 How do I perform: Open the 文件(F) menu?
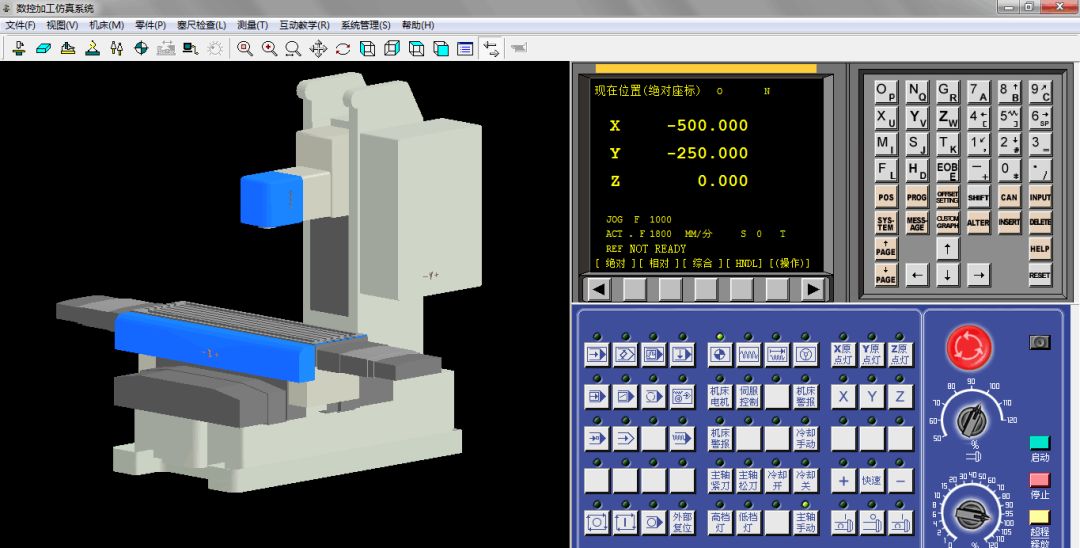point(21,25)
